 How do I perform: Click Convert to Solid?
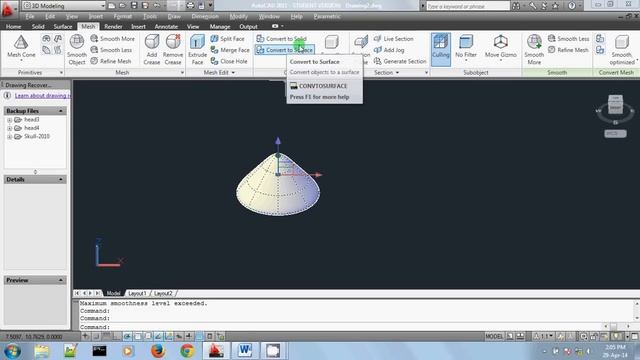tap(281, 39)
